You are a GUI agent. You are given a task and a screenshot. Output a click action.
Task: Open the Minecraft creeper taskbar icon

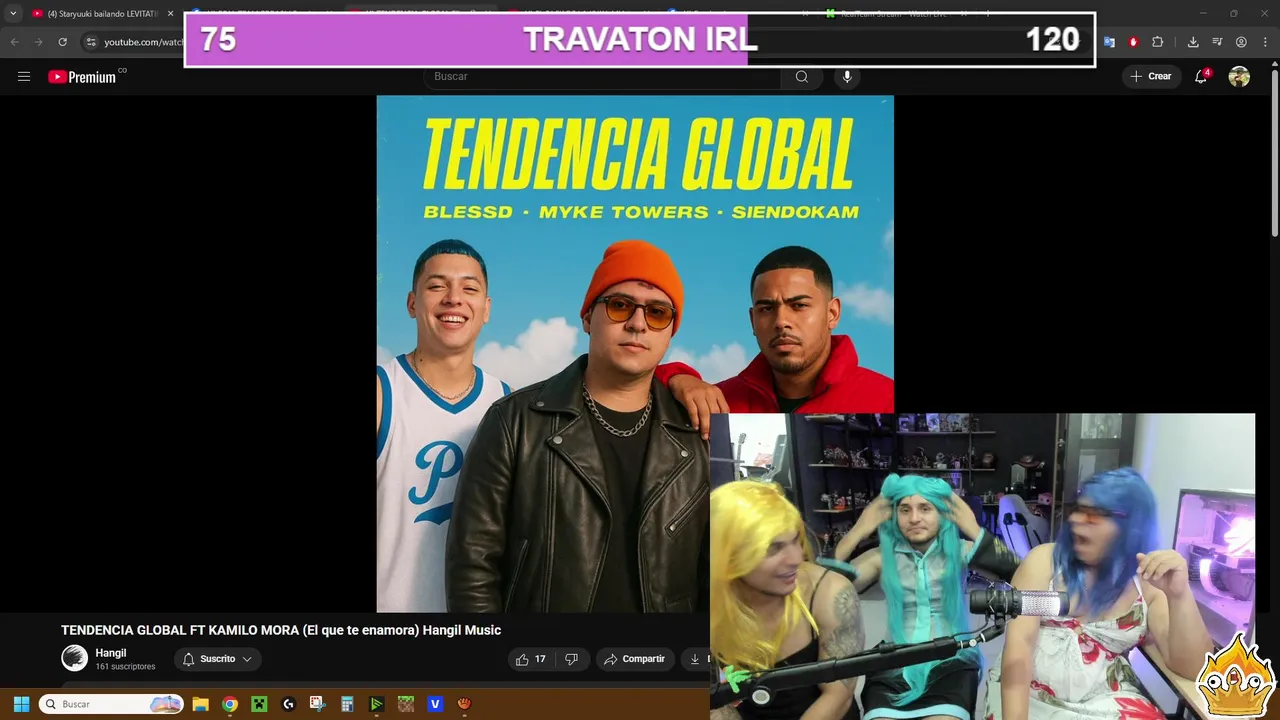pyautogui.click(x=259, y=704)
